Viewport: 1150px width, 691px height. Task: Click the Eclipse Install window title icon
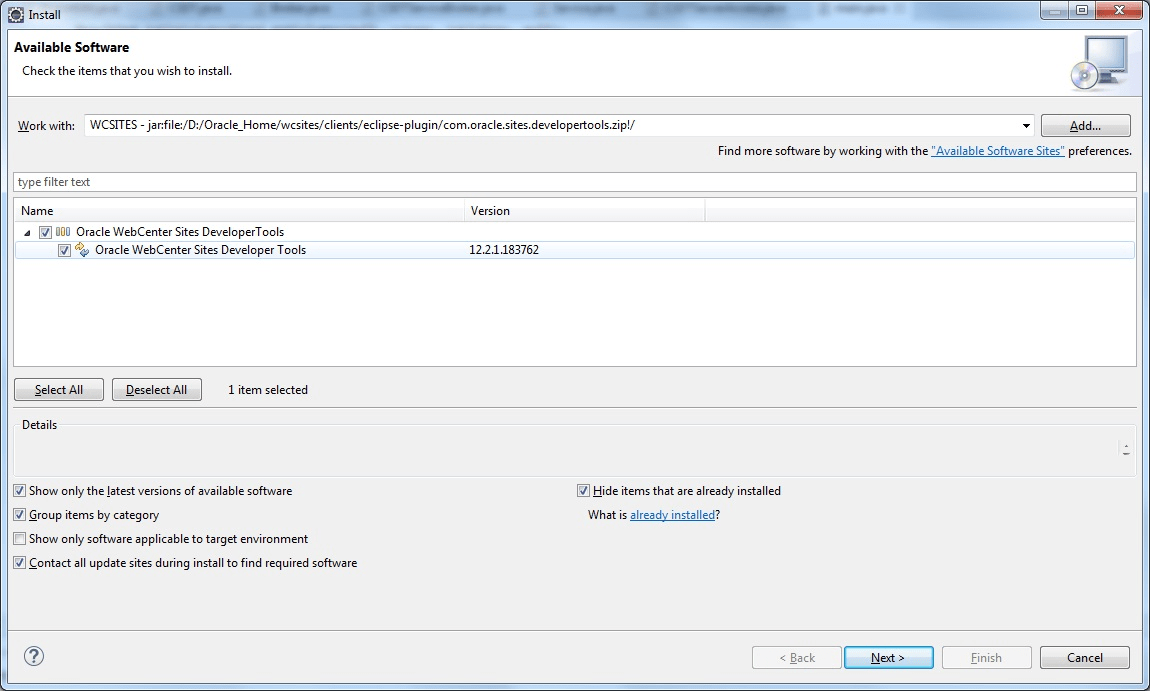(15, 14)
